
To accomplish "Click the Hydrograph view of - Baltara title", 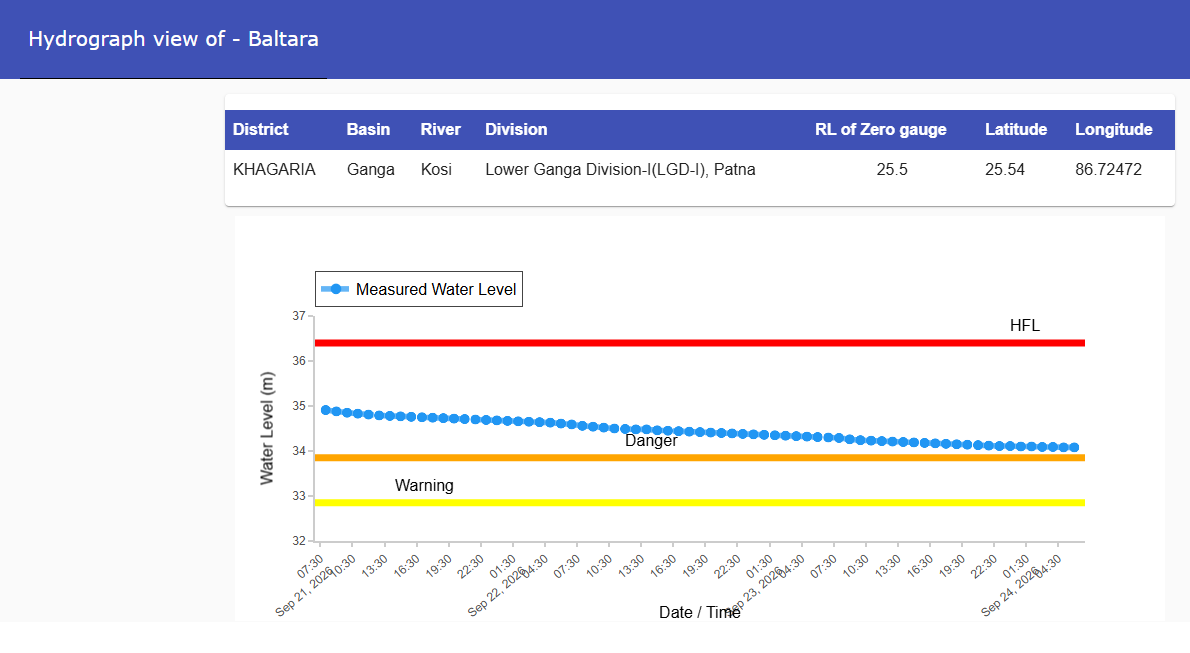I will [x=173, y=39].
